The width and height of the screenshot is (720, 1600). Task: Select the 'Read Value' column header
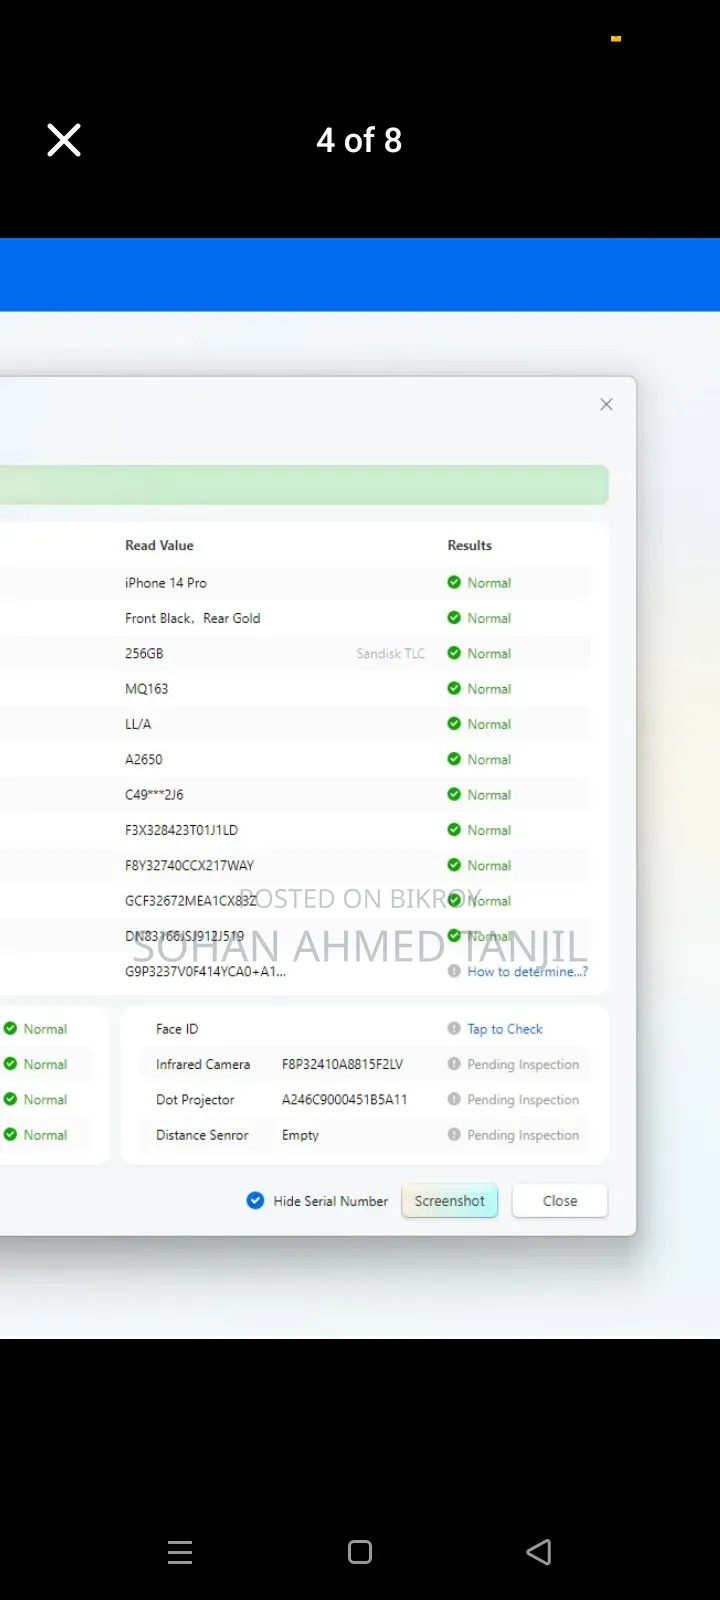point(159,545)
